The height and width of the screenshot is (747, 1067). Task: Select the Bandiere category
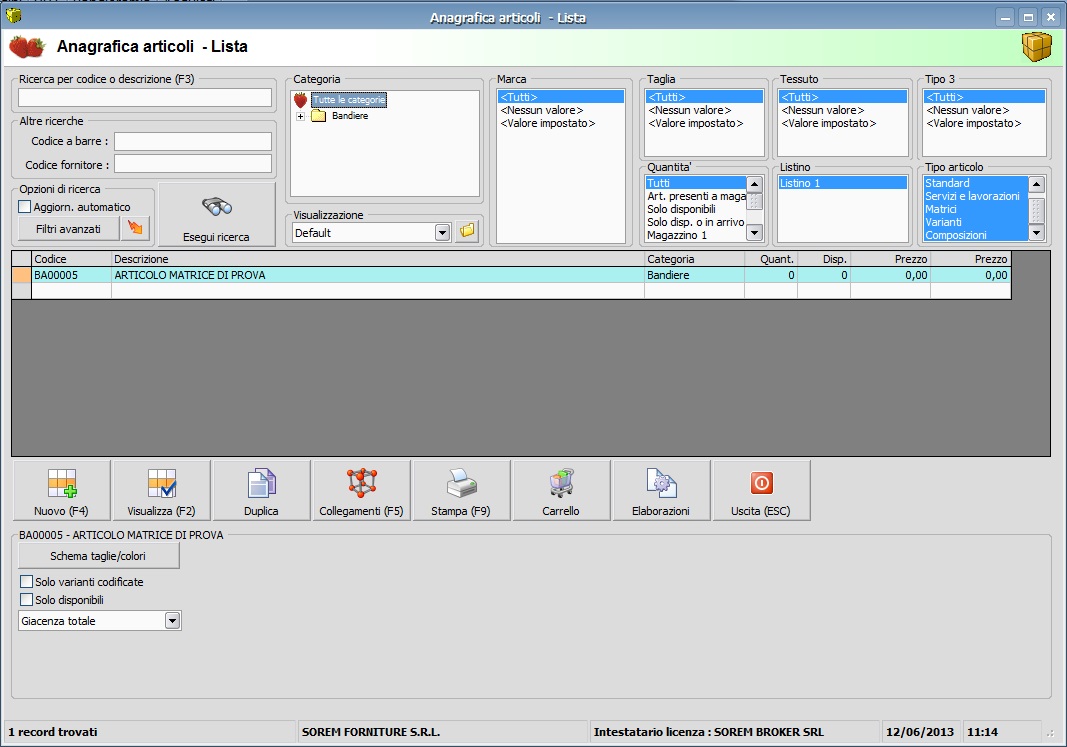350,116
